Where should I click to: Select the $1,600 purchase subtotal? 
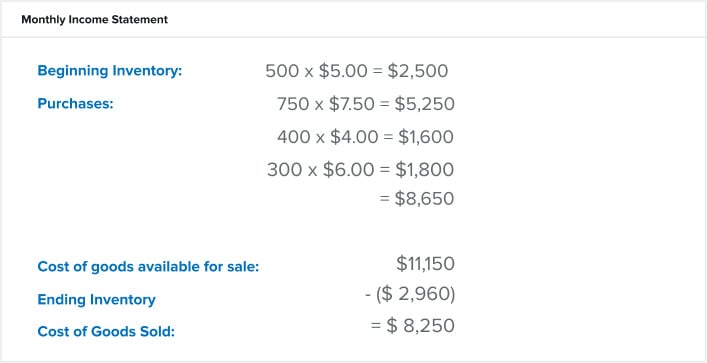tap(426, 137)
